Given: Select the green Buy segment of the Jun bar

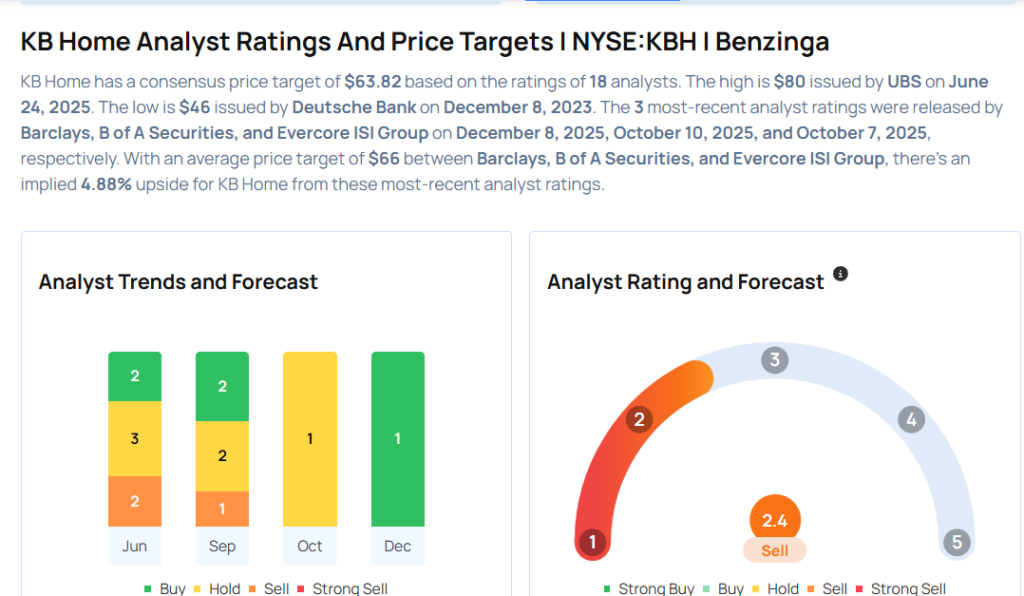Looking at the screenshot, I should pyautogui.click(x=135, y=376).
